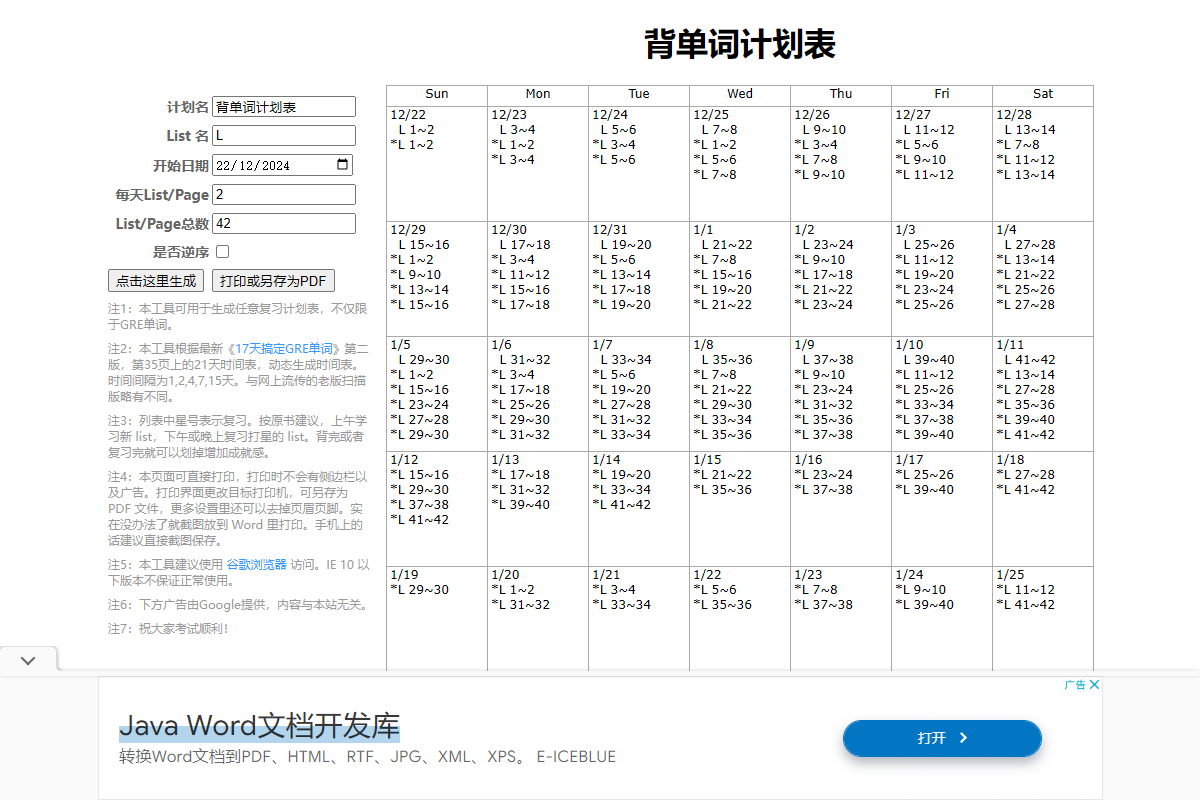1200x800 pixels.
Task: Click the arrow inside the 打开 button
Action: tap(965, 738)
